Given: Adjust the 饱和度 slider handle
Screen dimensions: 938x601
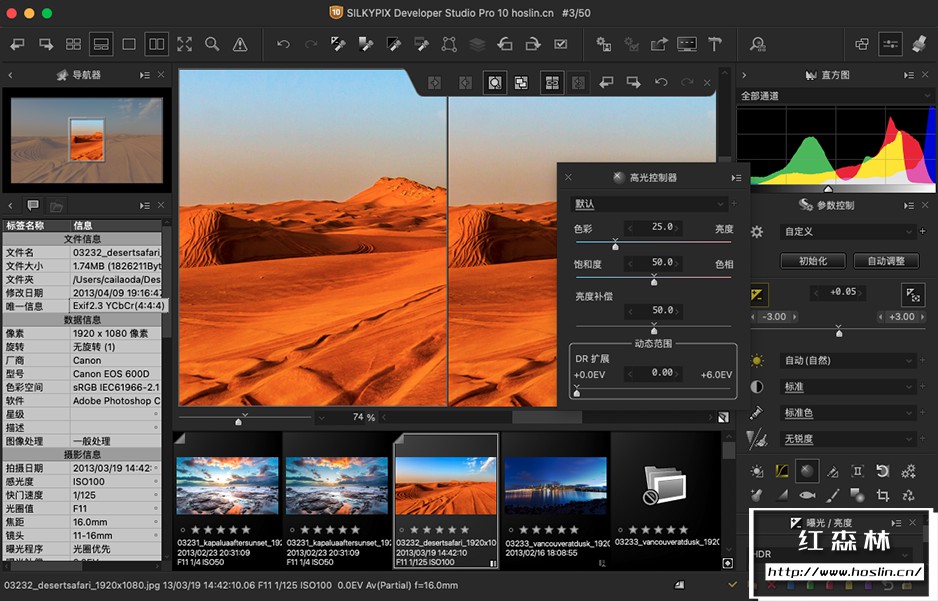Looking at the screenshot, I should click(654, 280).
